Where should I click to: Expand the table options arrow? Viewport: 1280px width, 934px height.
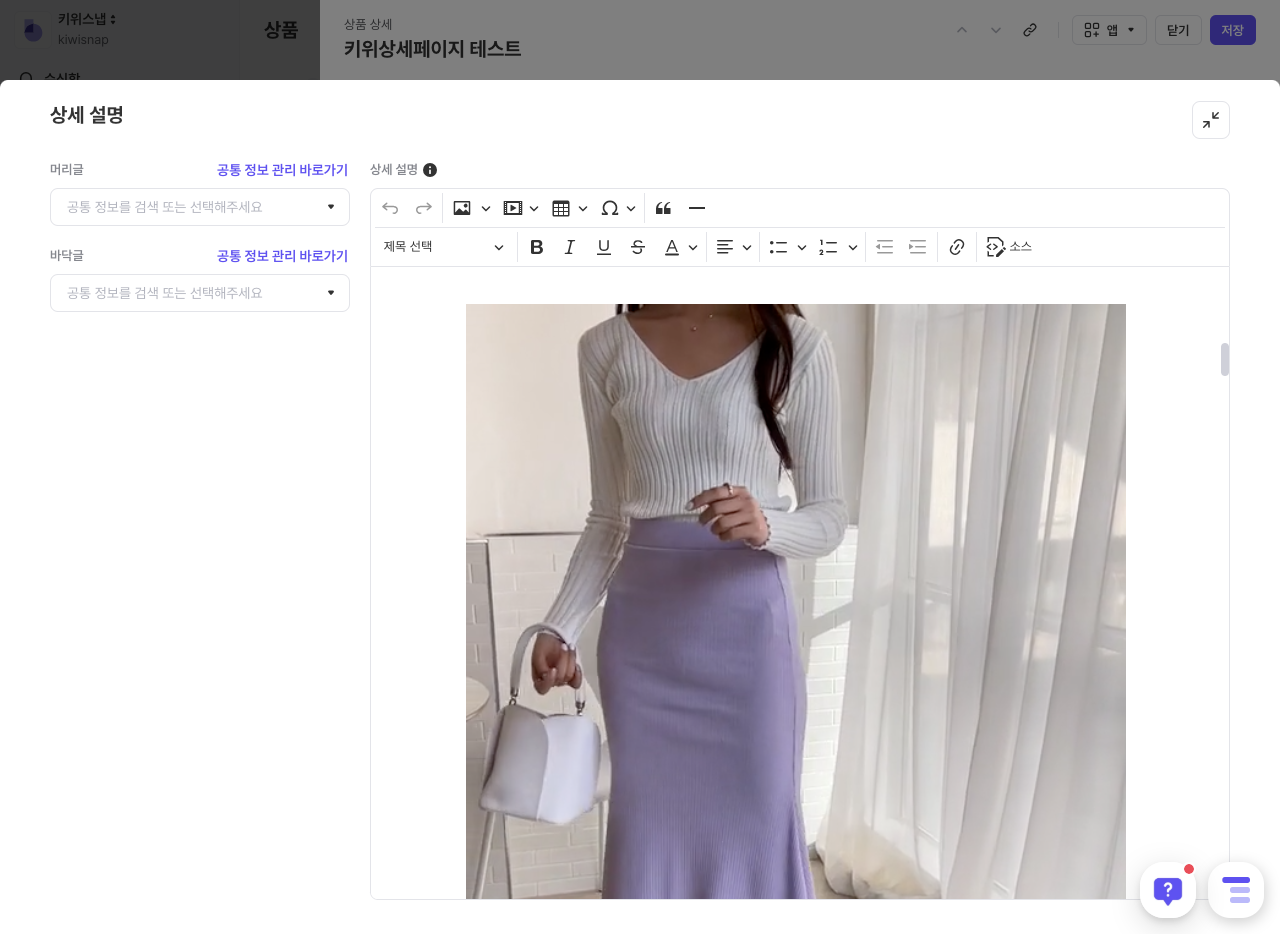coord(583,208)
